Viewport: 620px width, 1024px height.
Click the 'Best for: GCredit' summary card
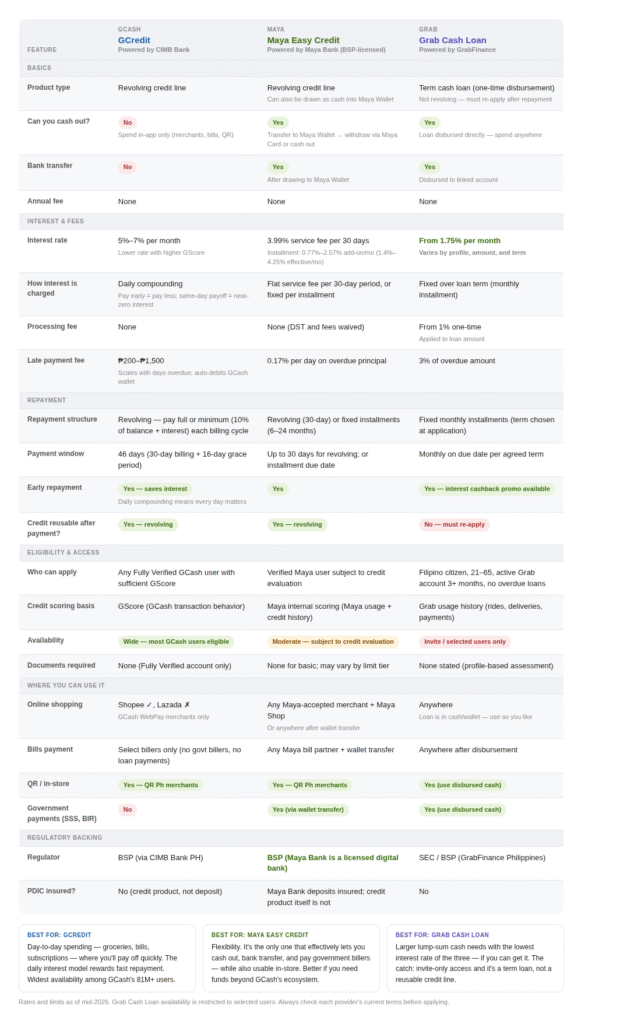(x=107, y=958)
